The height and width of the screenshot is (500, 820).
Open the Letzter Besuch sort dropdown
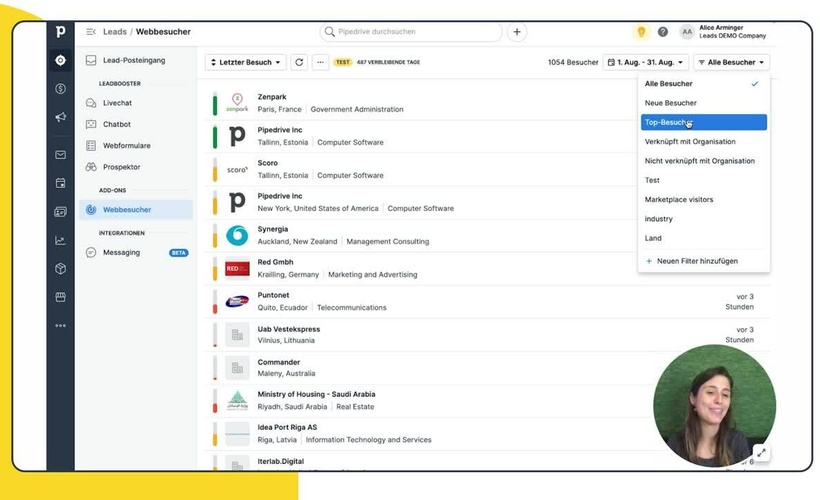pyautogui.click(x=245, y=62)
